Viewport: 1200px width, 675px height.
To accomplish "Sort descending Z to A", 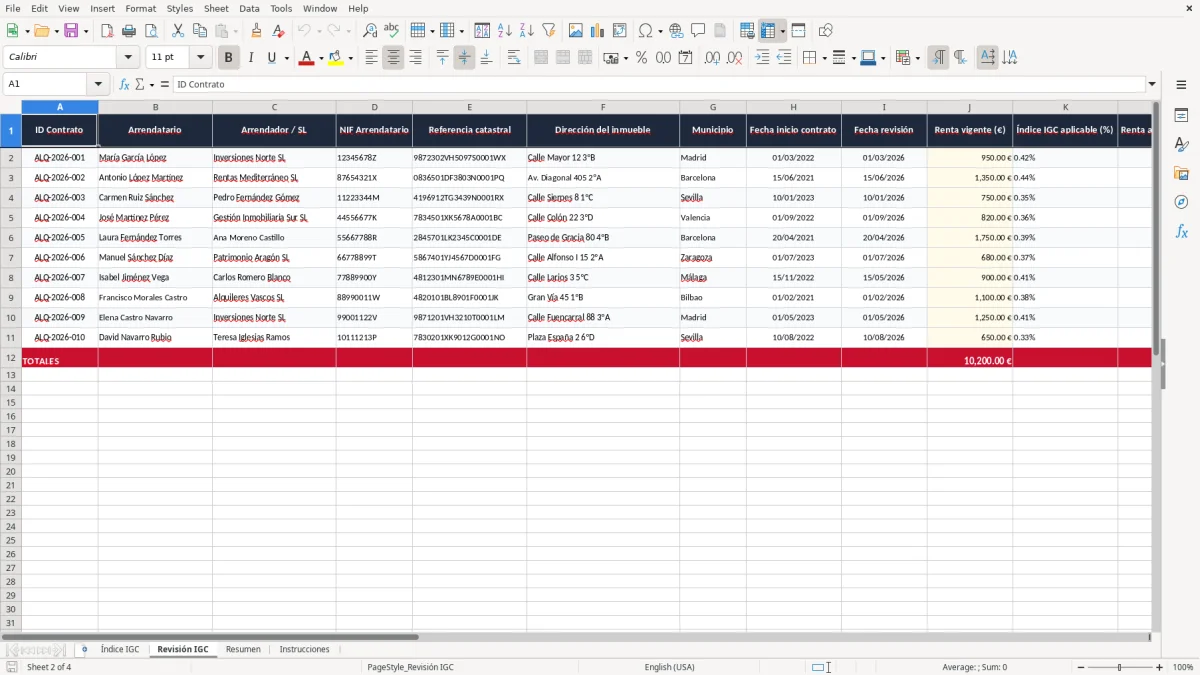I will pyautogui.click(x=526, y=31).
